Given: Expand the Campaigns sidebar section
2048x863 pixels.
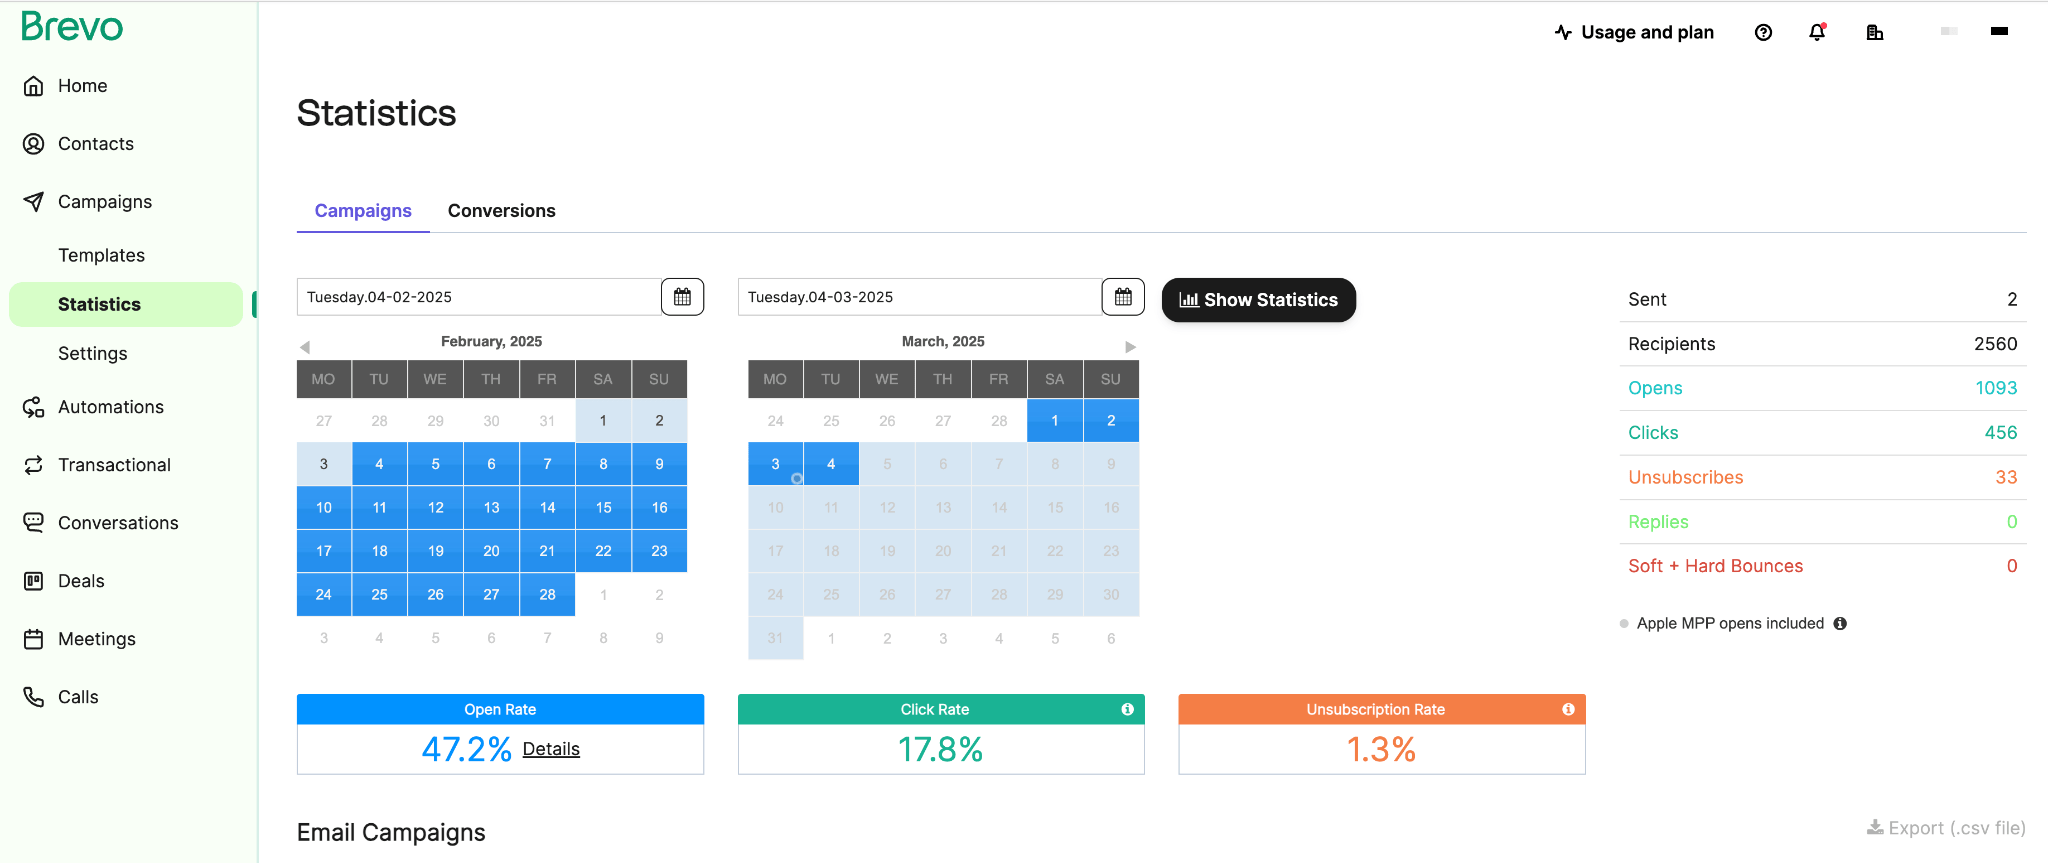Looking at the screenshot, I should (x=104, y=202).
